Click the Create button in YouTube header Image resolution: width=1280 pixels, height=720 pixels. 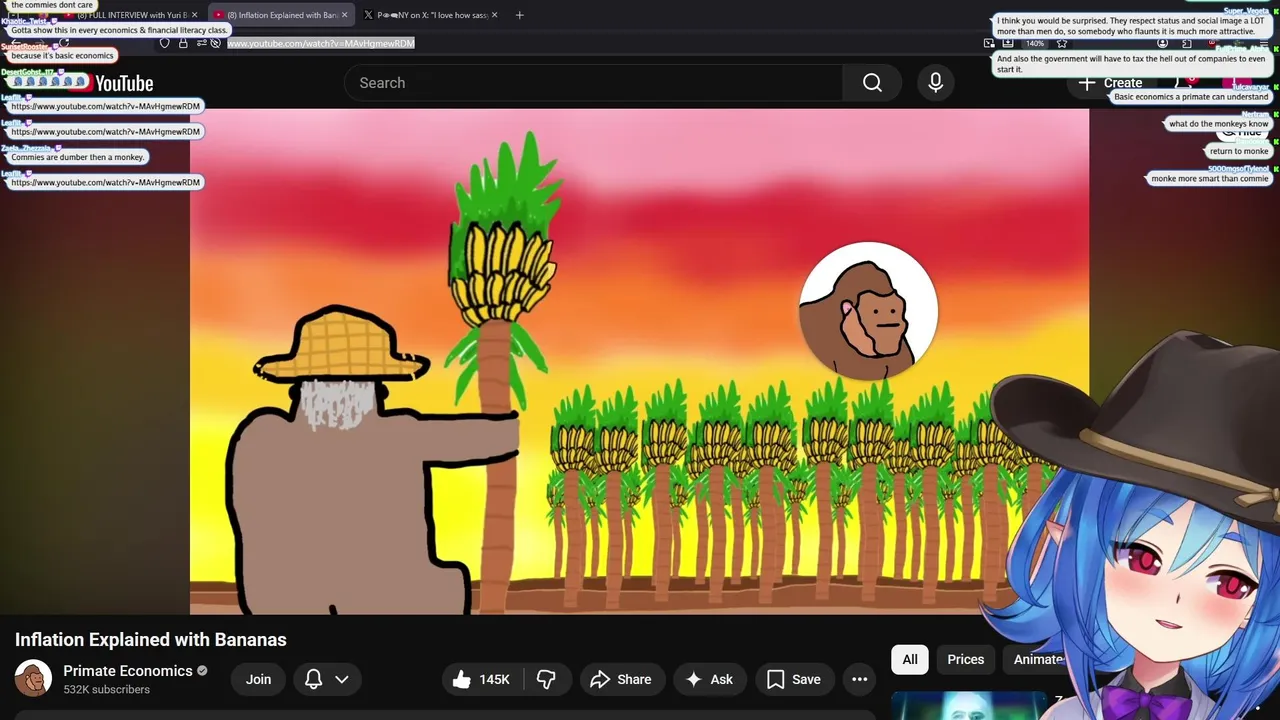(1110, 83)
